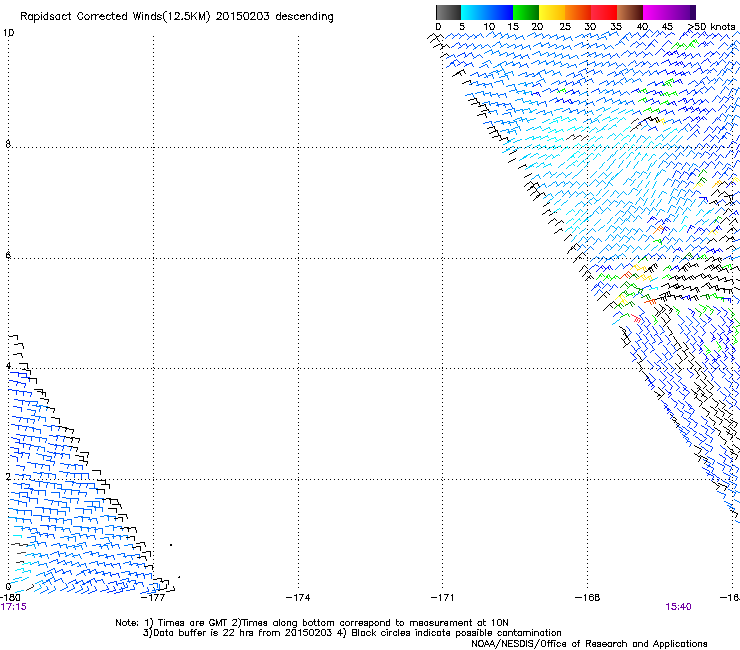Click the '-168' longitude axis label
This screenshot has width=740, height=650.
[x=587, y=597]
